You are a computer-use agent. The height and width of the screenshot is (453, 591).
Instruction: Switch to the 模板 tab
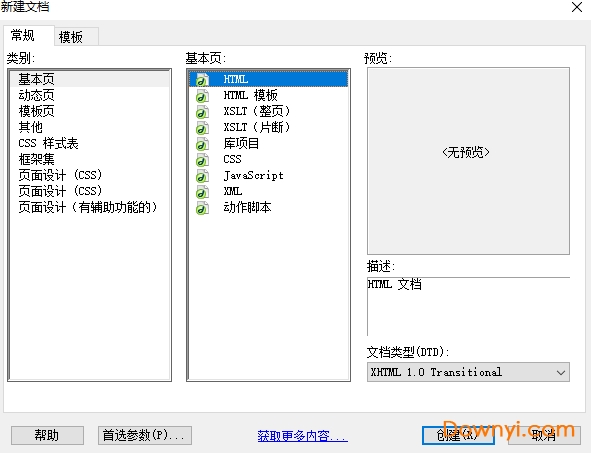pos(77,37)
